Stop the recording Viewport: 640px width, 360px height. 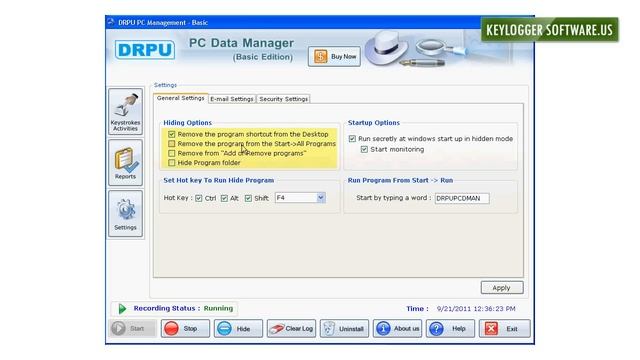click(185, 328)
